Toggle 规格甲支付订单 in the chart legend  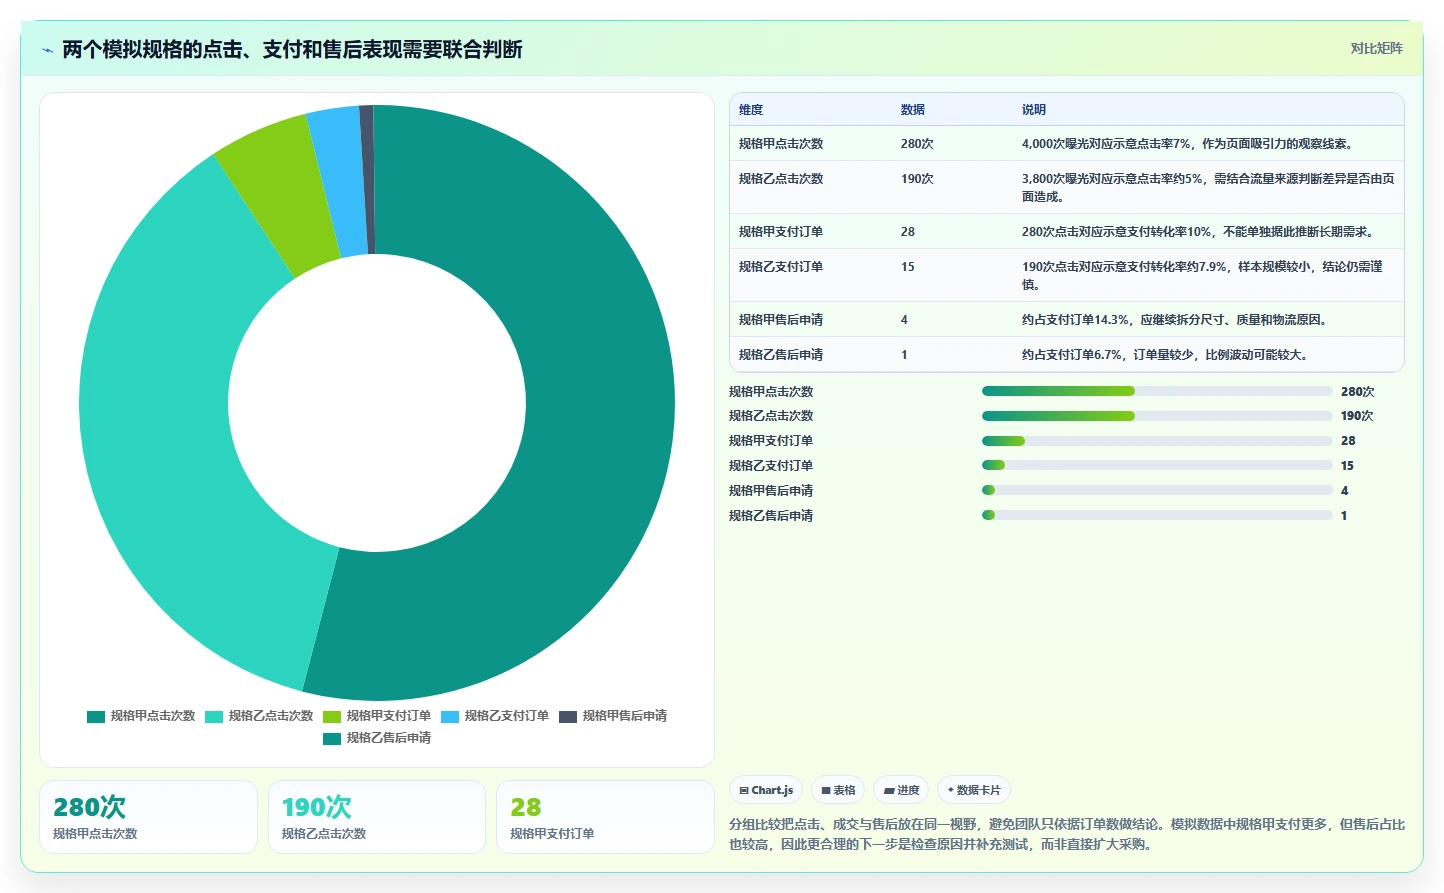click(377, 716)
